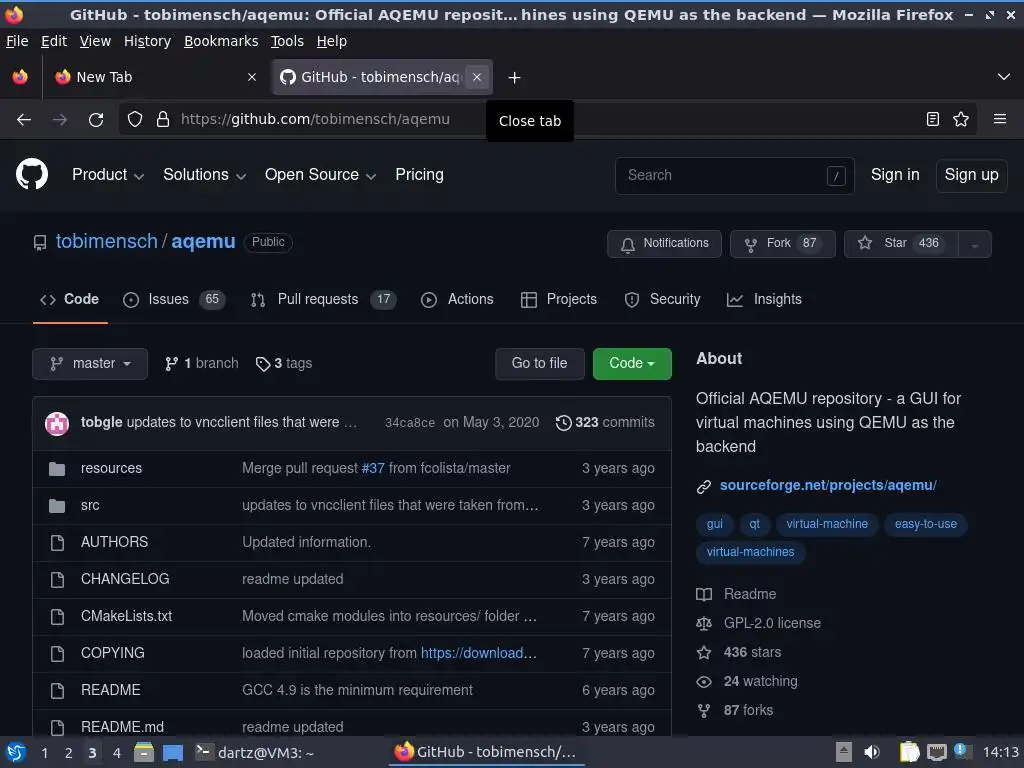Screen dimensions: 1024x768
Task: Click the virtual-machine topic tag
Action: [x=827, y=524]
